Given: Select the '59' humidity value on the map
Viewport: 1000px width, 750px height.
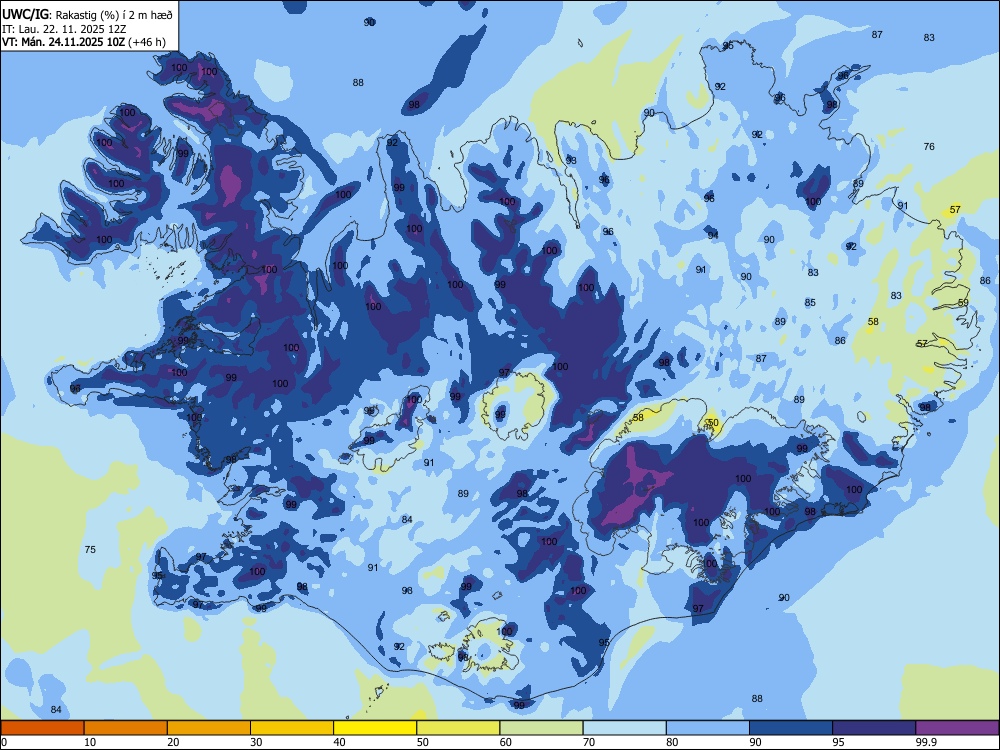Looking at the screenshot, I should click(x=963, y=302).
